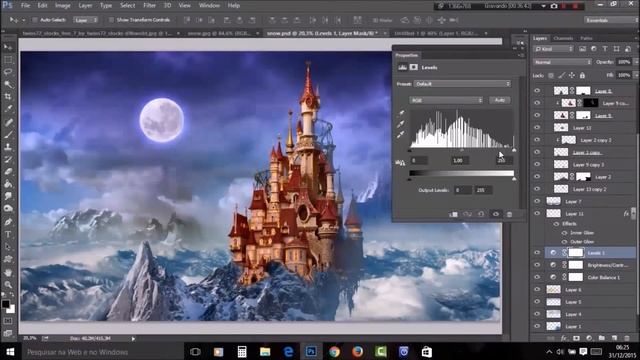Hide Layer 1 using its eye icon

(537, 326)
